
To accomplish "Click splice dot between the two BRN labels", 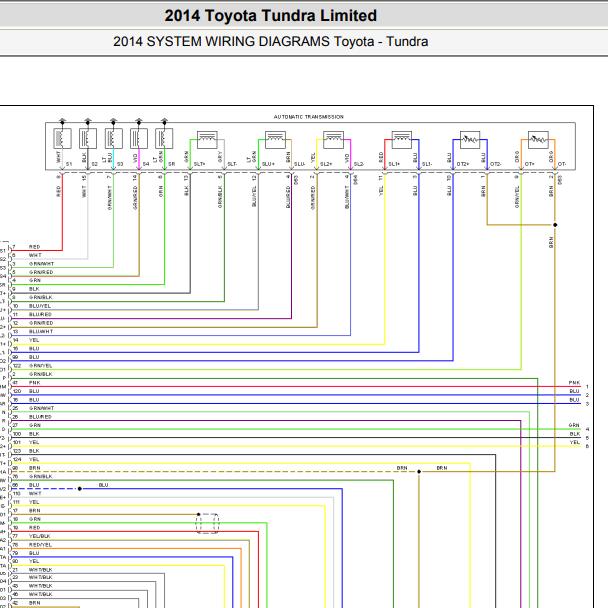I will pos(419,472).
